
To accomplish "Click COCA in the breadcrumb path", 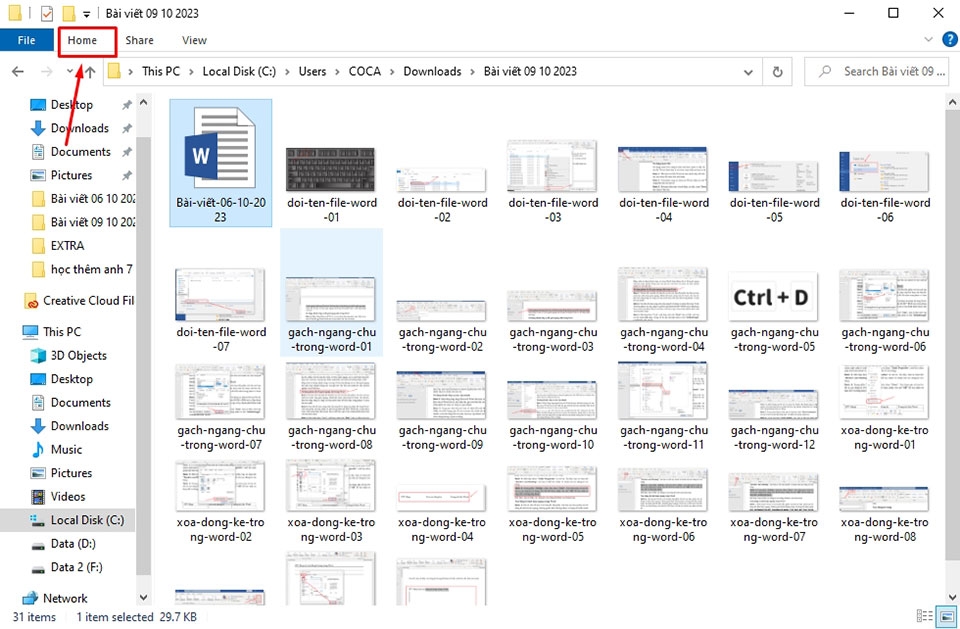I will (365, 71).
